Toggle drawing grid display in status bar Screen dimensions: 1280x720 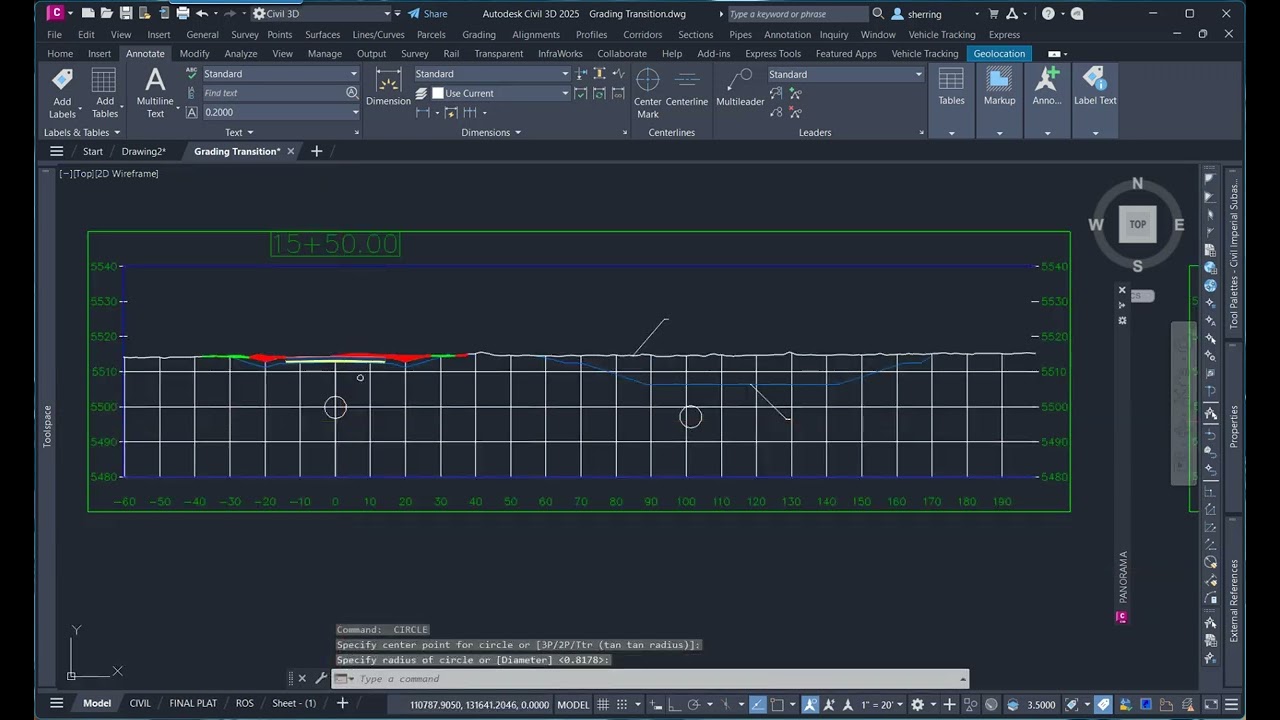(x=605, y=704)
